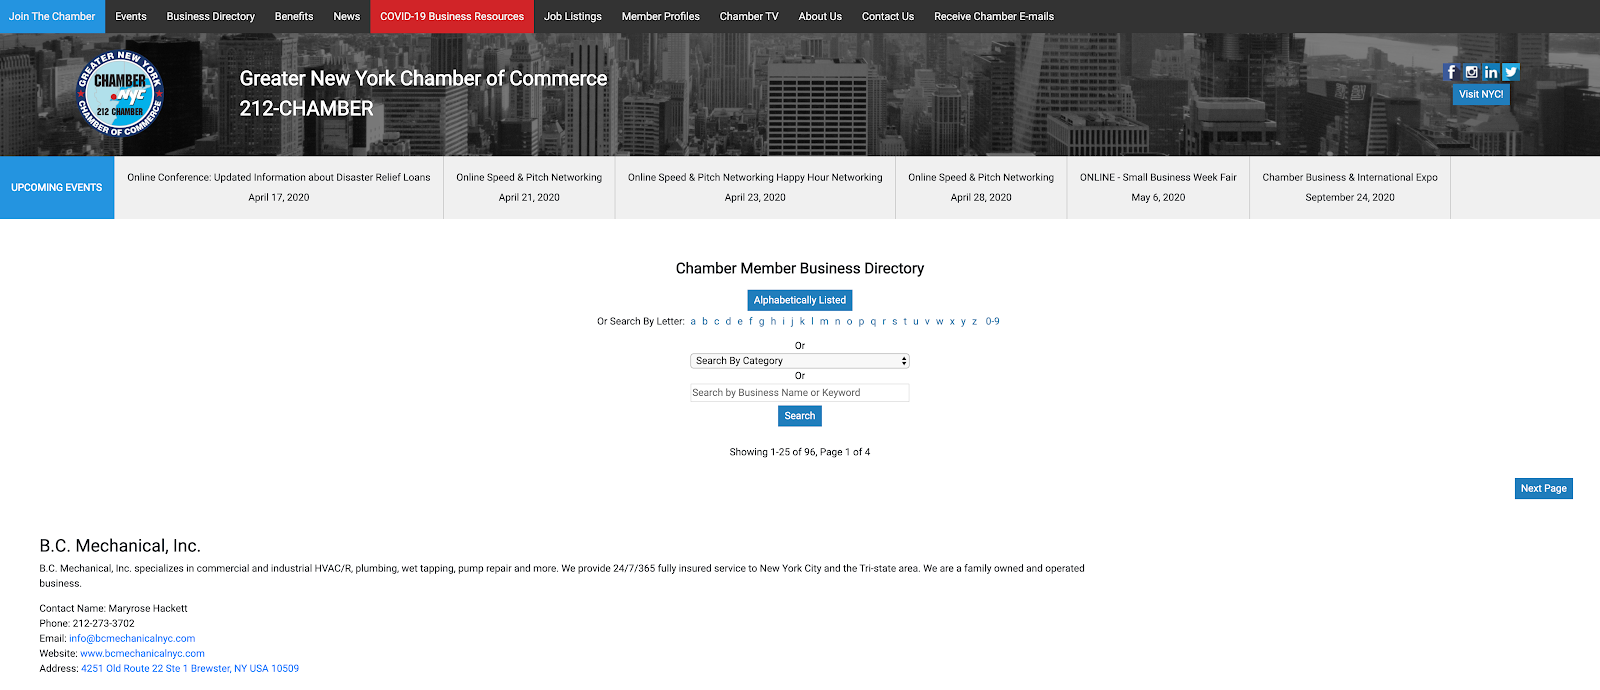Open Happy Hour Networking April 23 event

(x=755, y=187)
